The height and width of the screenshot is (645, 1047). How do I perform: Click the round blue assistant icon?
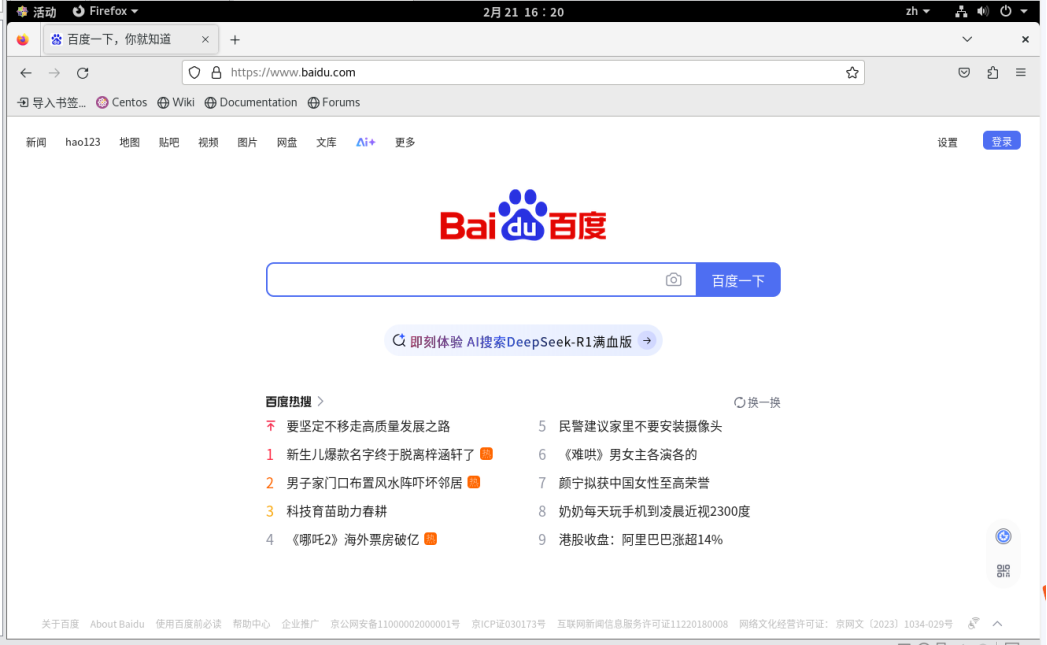(1003, 536)
